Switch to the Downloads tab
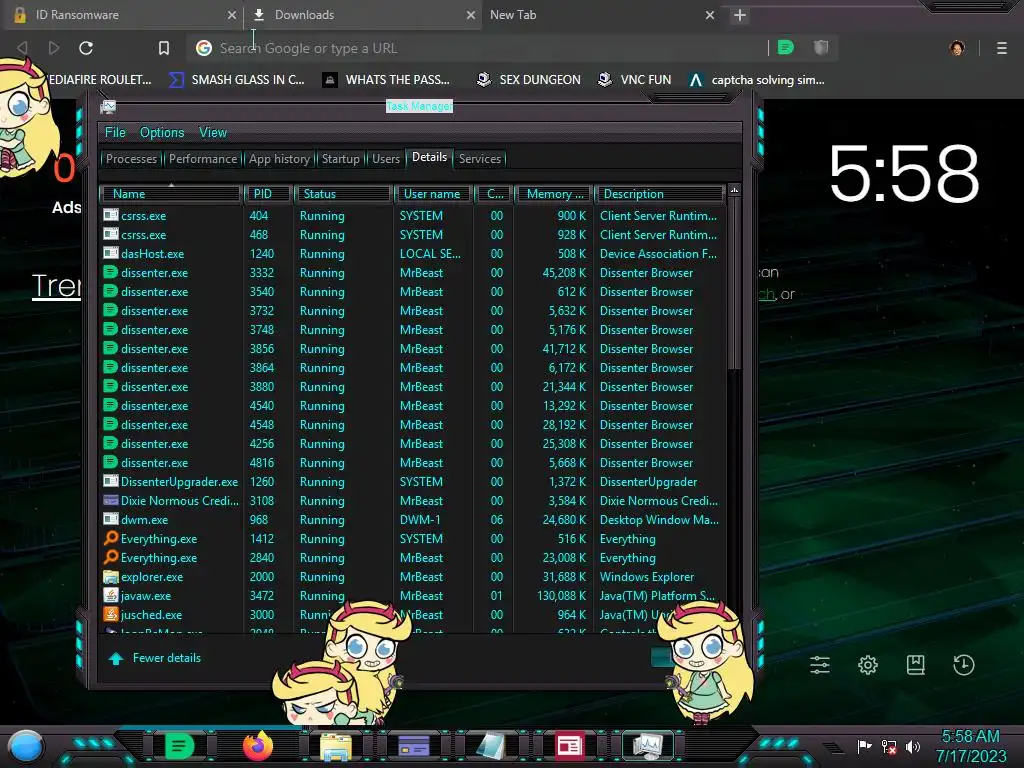Screen dimensions: 1024x768 (x=362, y=14)
